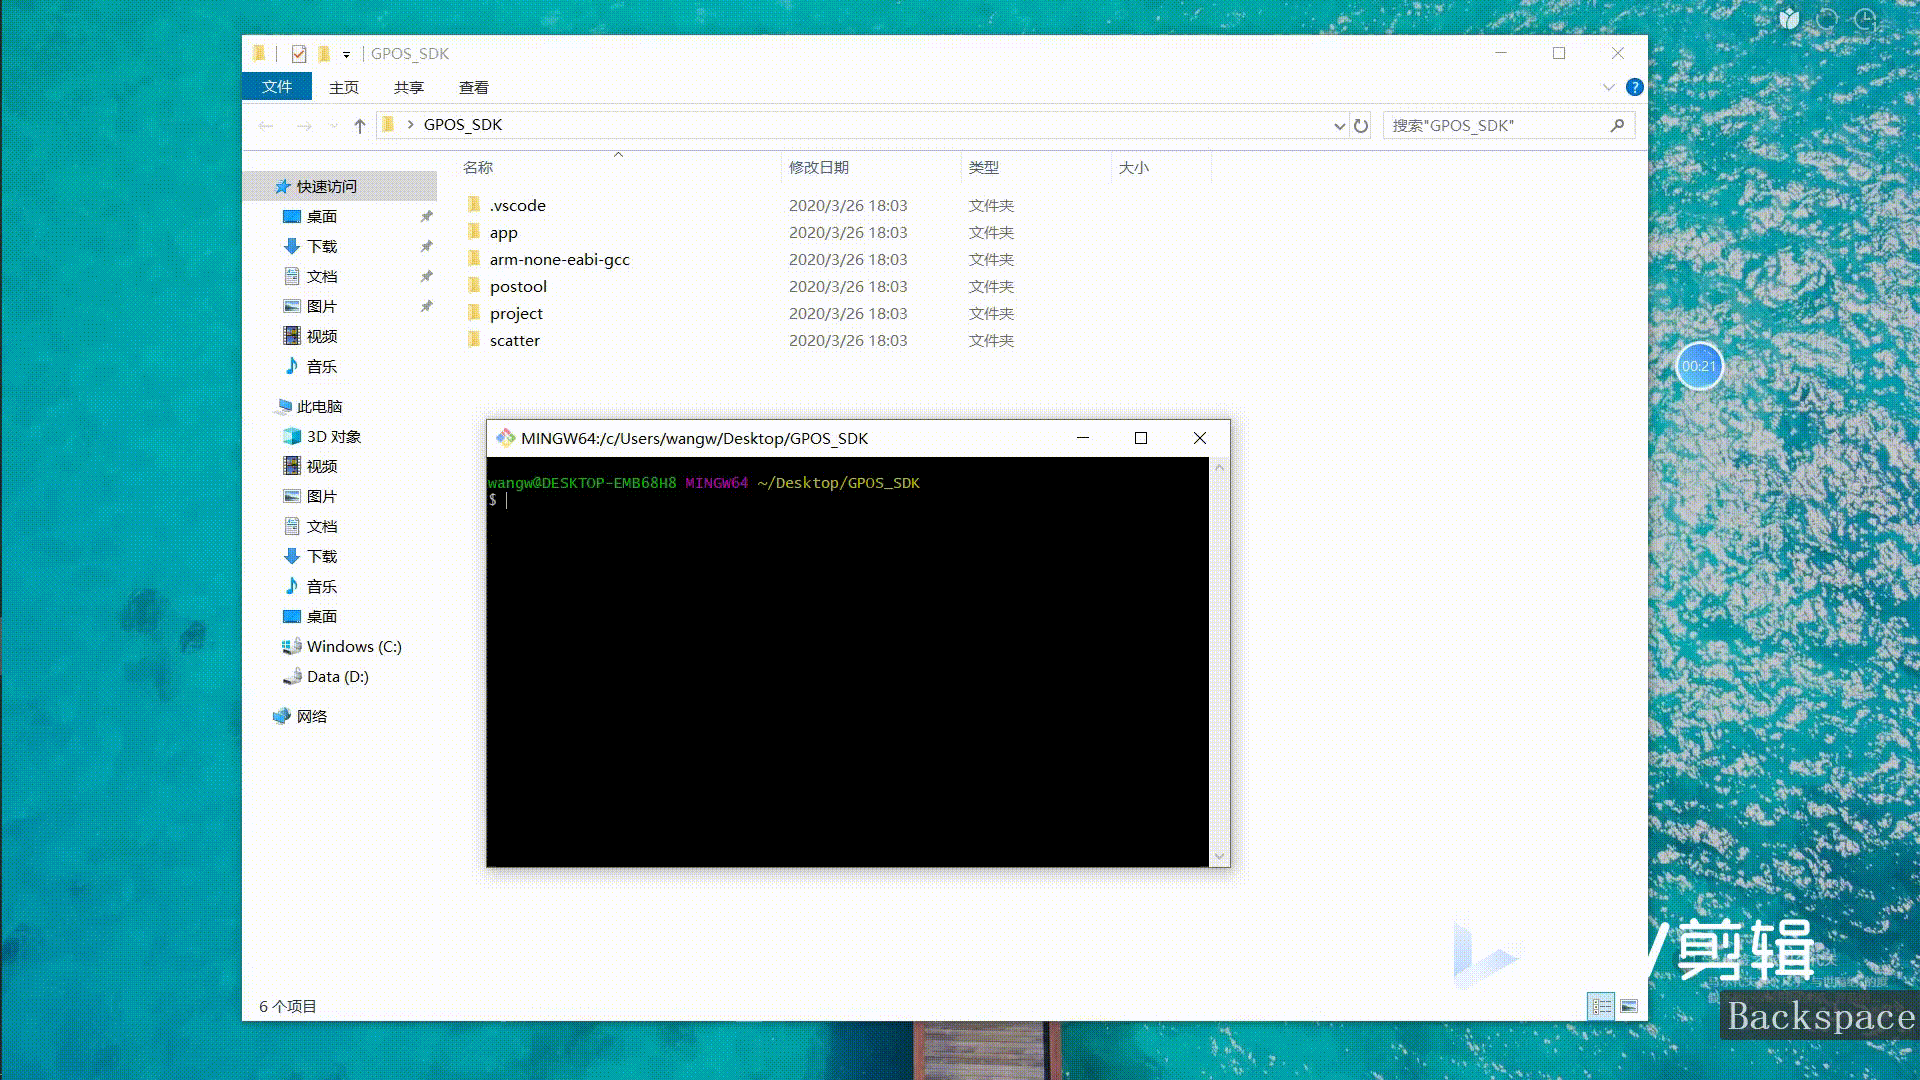Expand the ribbon with the chevron
The width and height of the screenshot is (1920, 1080).
[x=1608, y=87]
